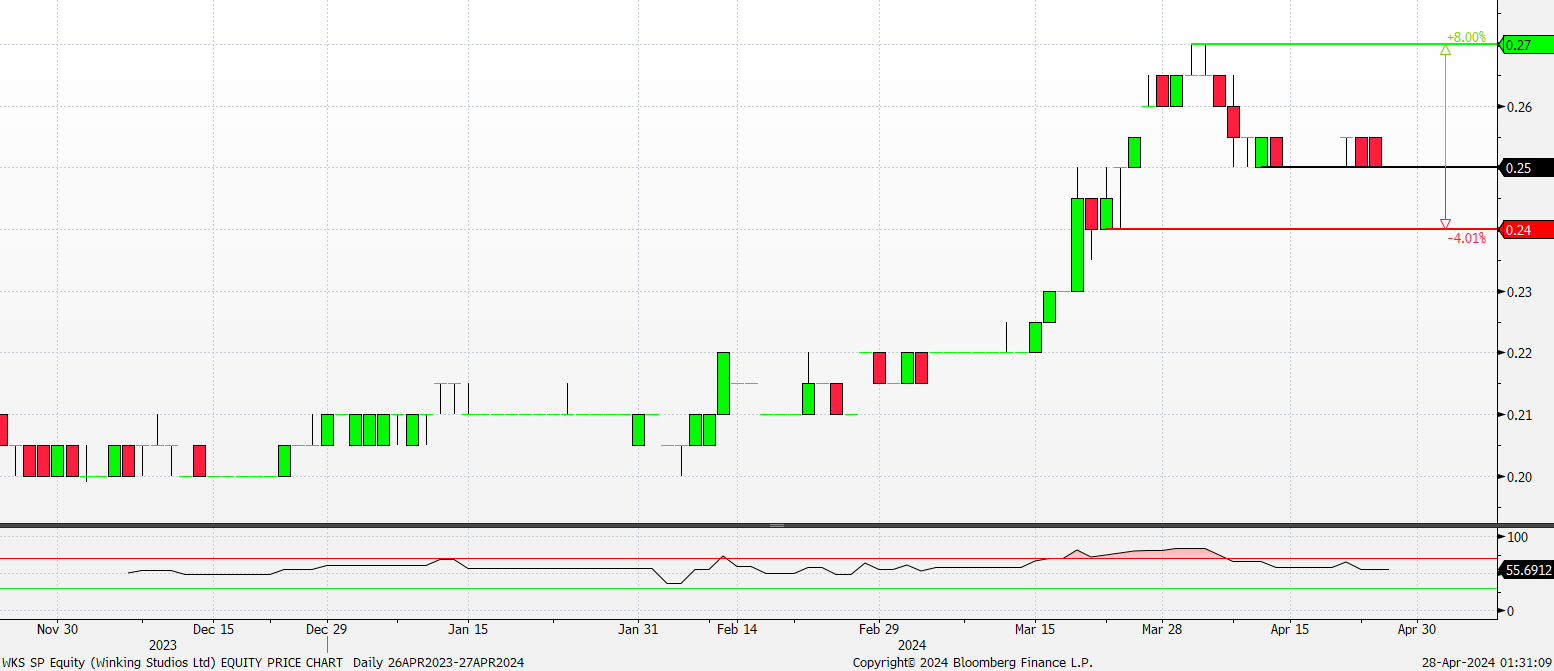This screenshot has height=671, width=1554.
Task: Click the 0.23 price axis tick label
Action: [1518, 292]
